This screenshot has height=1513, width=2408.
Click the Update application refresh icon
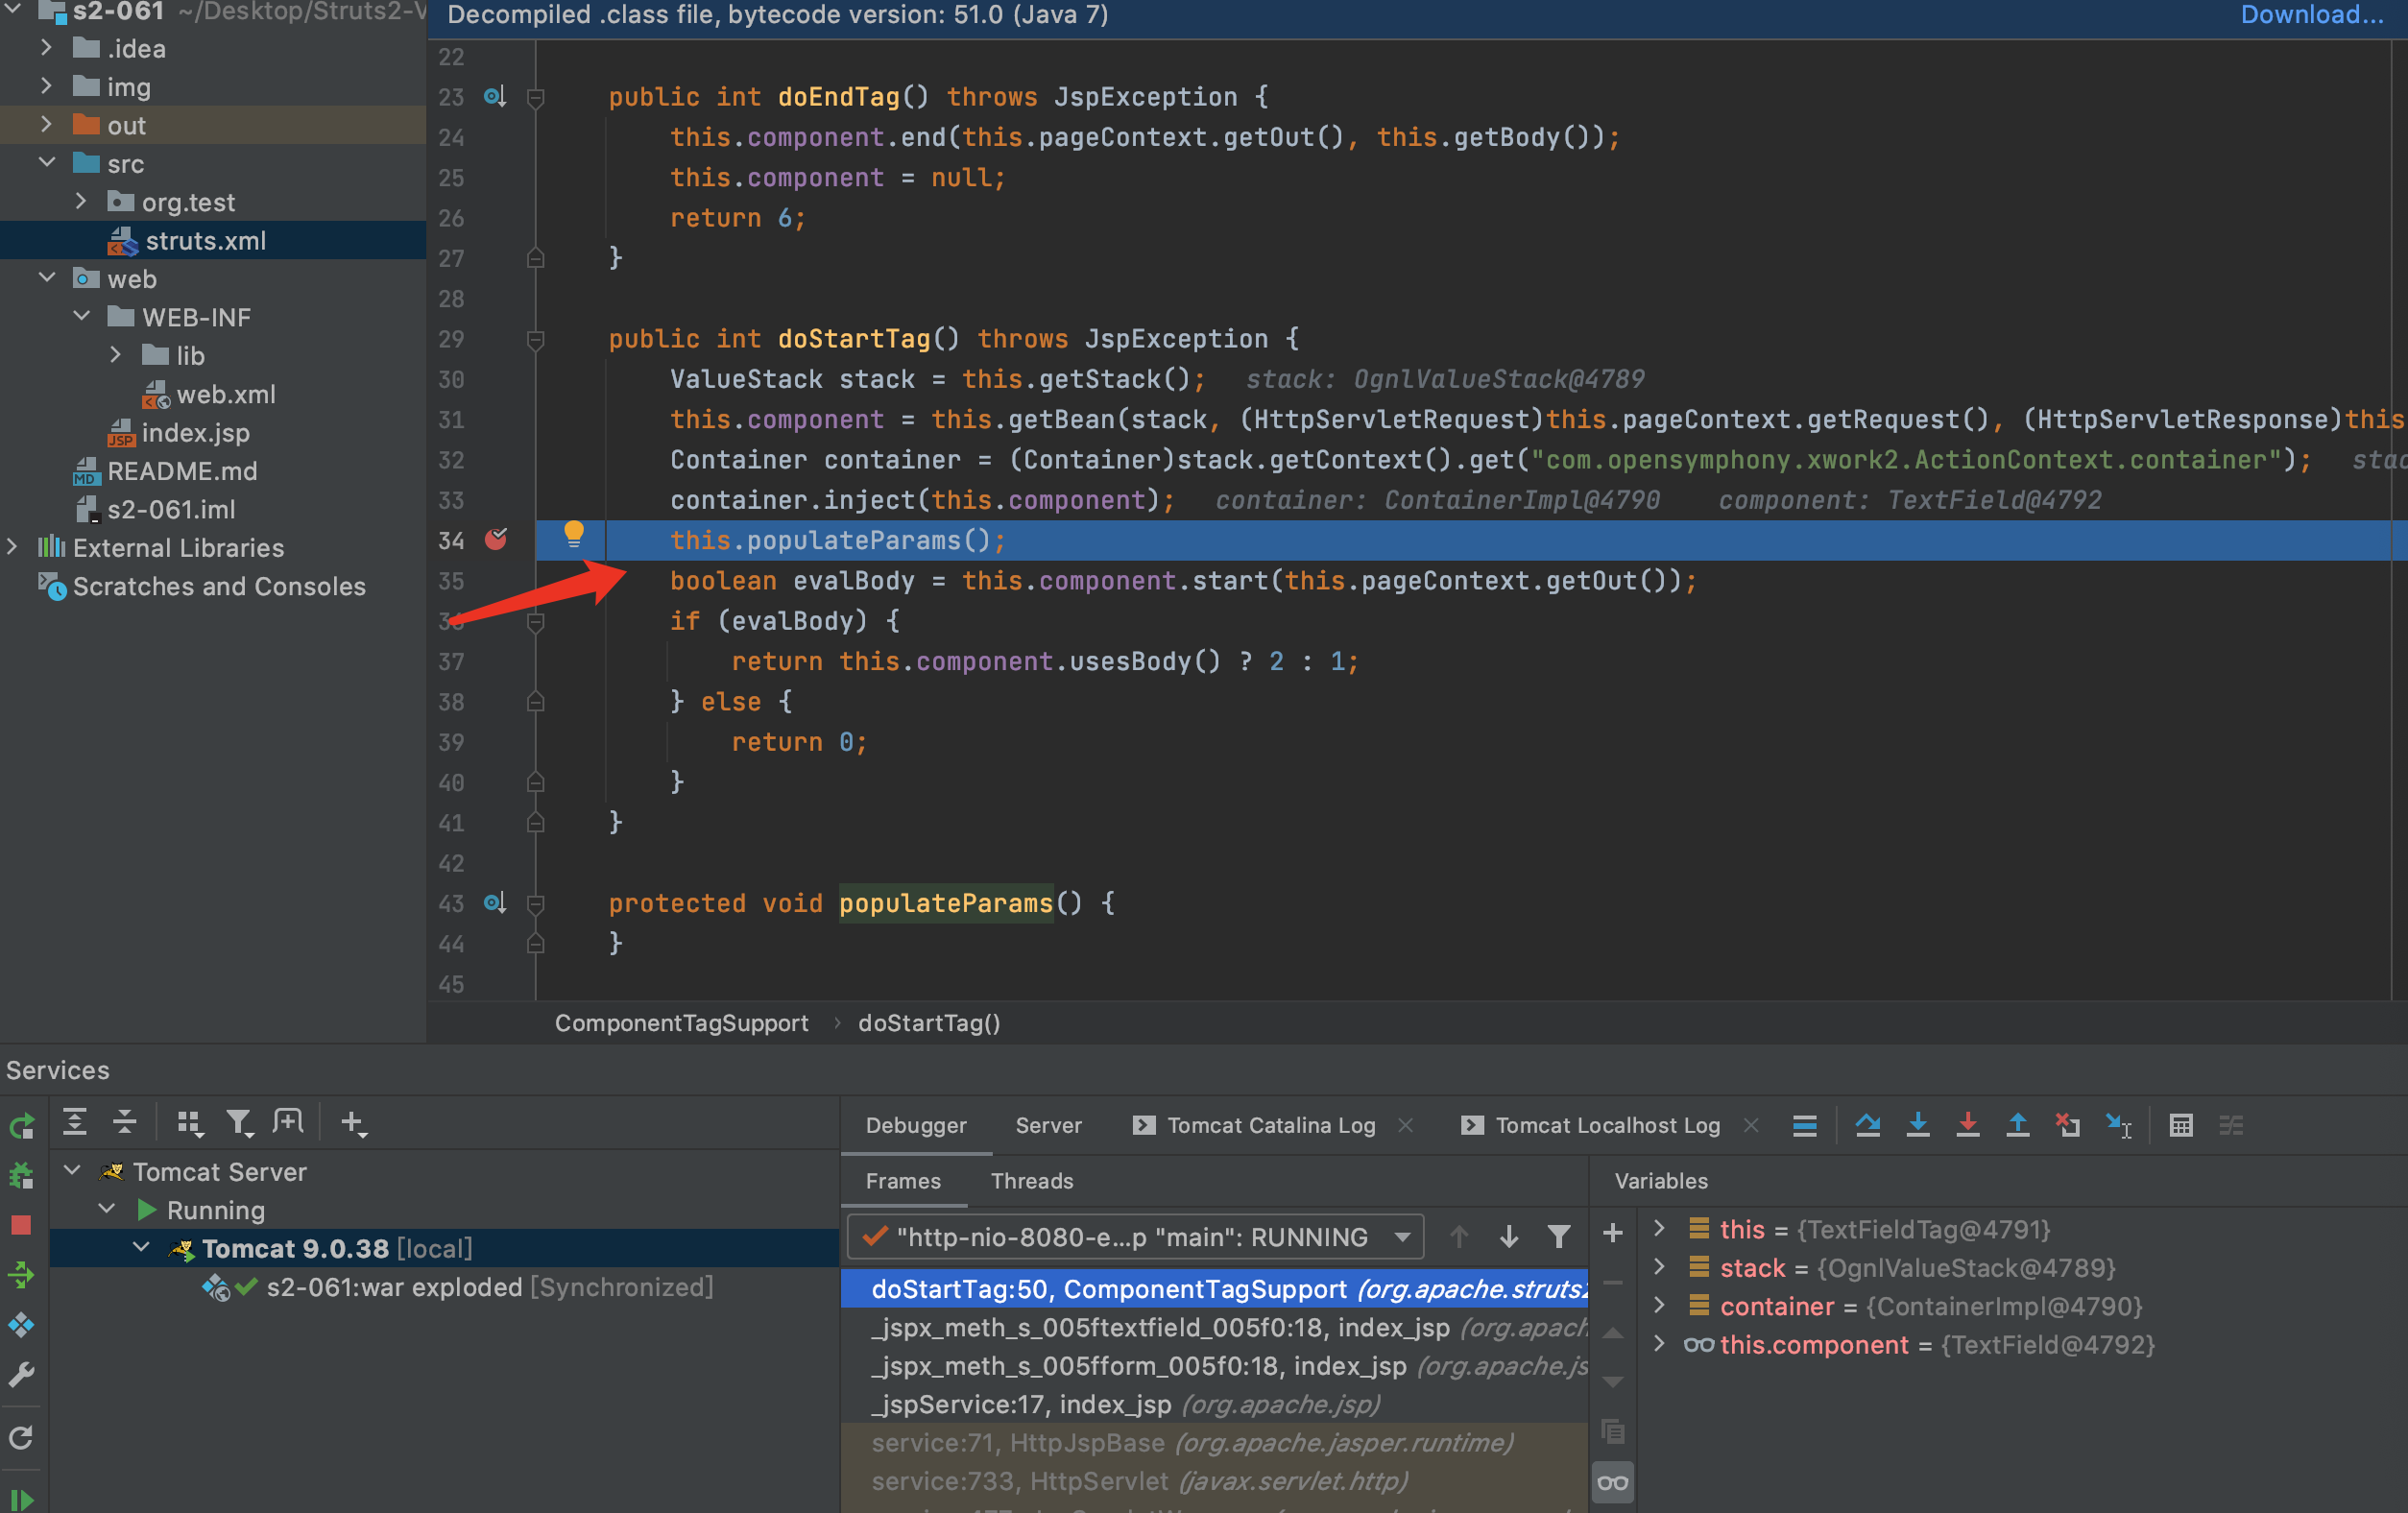(x=21, y=1437)
